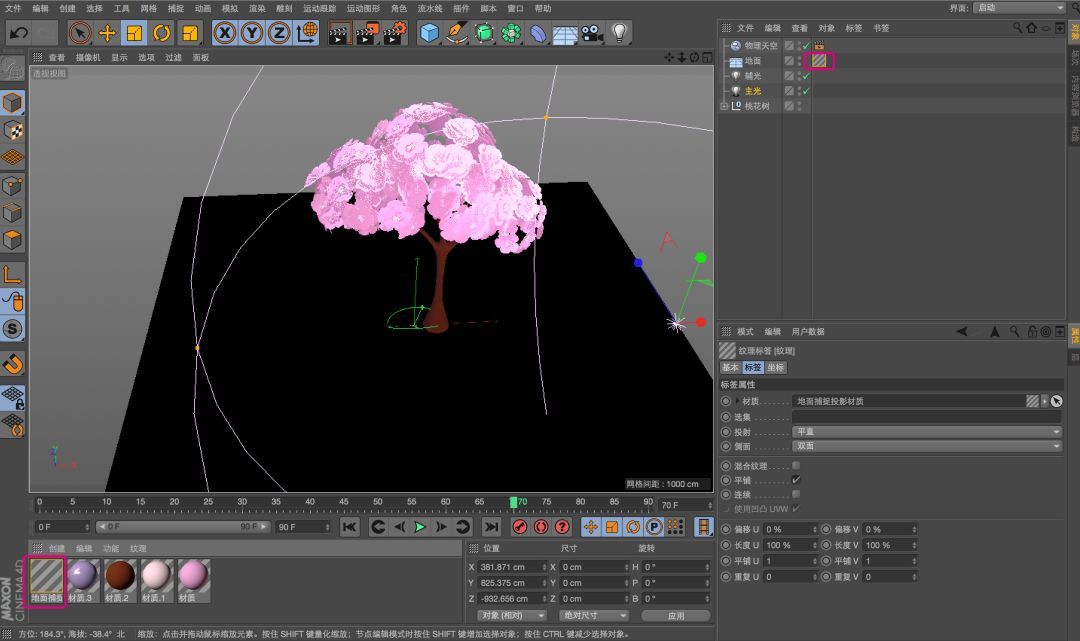Toggle the X axis lock

(x=225, y=33)
